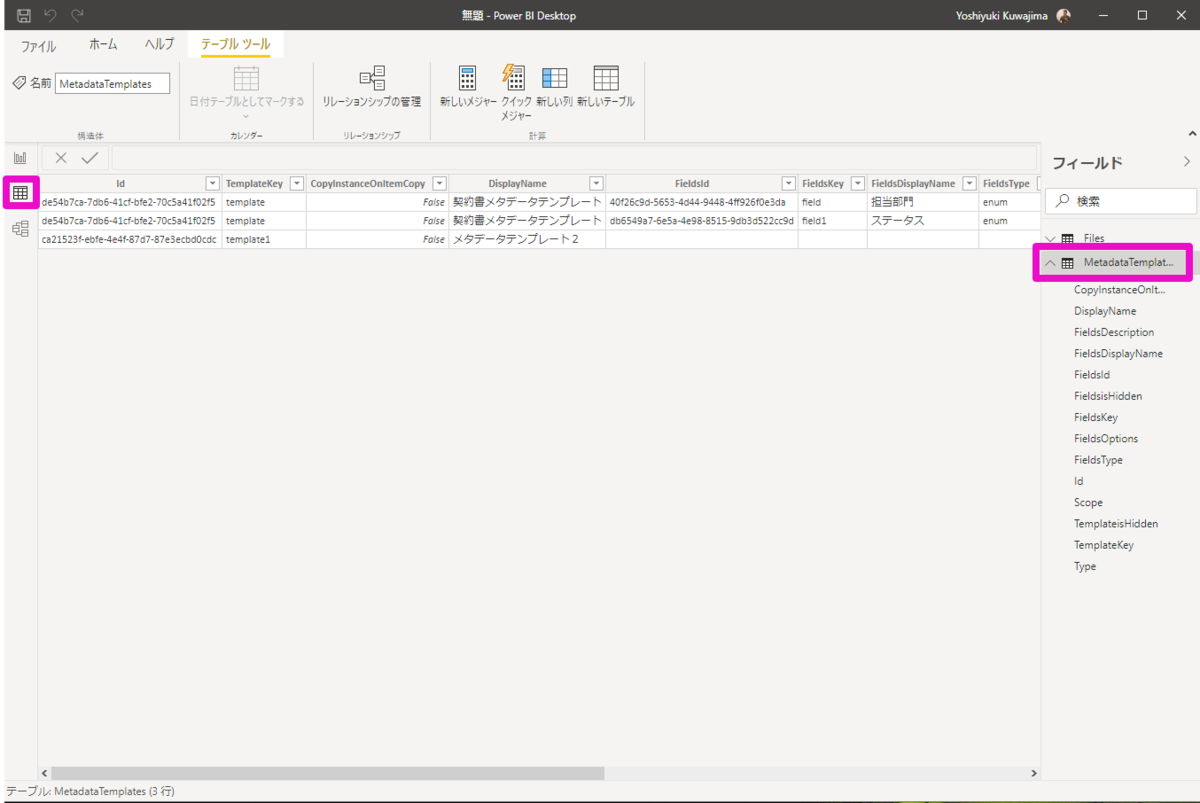Image resolution: width=1200 pixels, height=803 pixels.
Task: Open the Report view icon in left sidebar
Action: pyautogui.click(x=20, y=158)
